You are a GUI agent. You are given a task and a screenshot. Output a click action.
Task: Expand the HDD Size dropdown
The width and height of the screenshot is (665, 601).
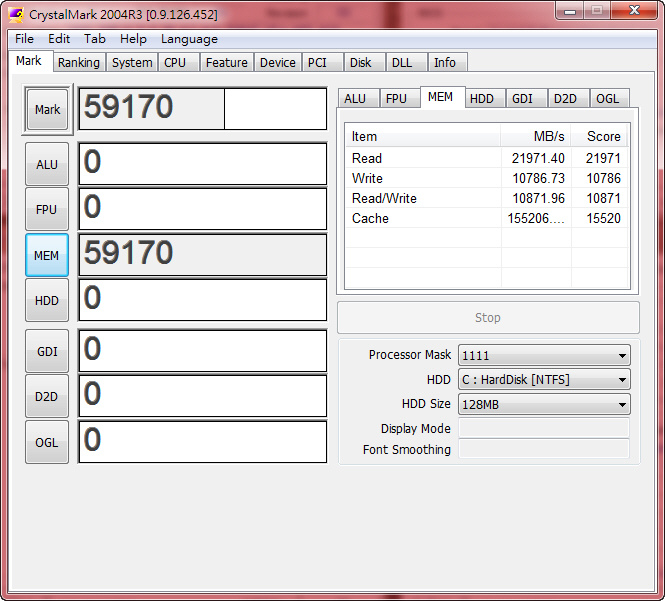[544, 404]
